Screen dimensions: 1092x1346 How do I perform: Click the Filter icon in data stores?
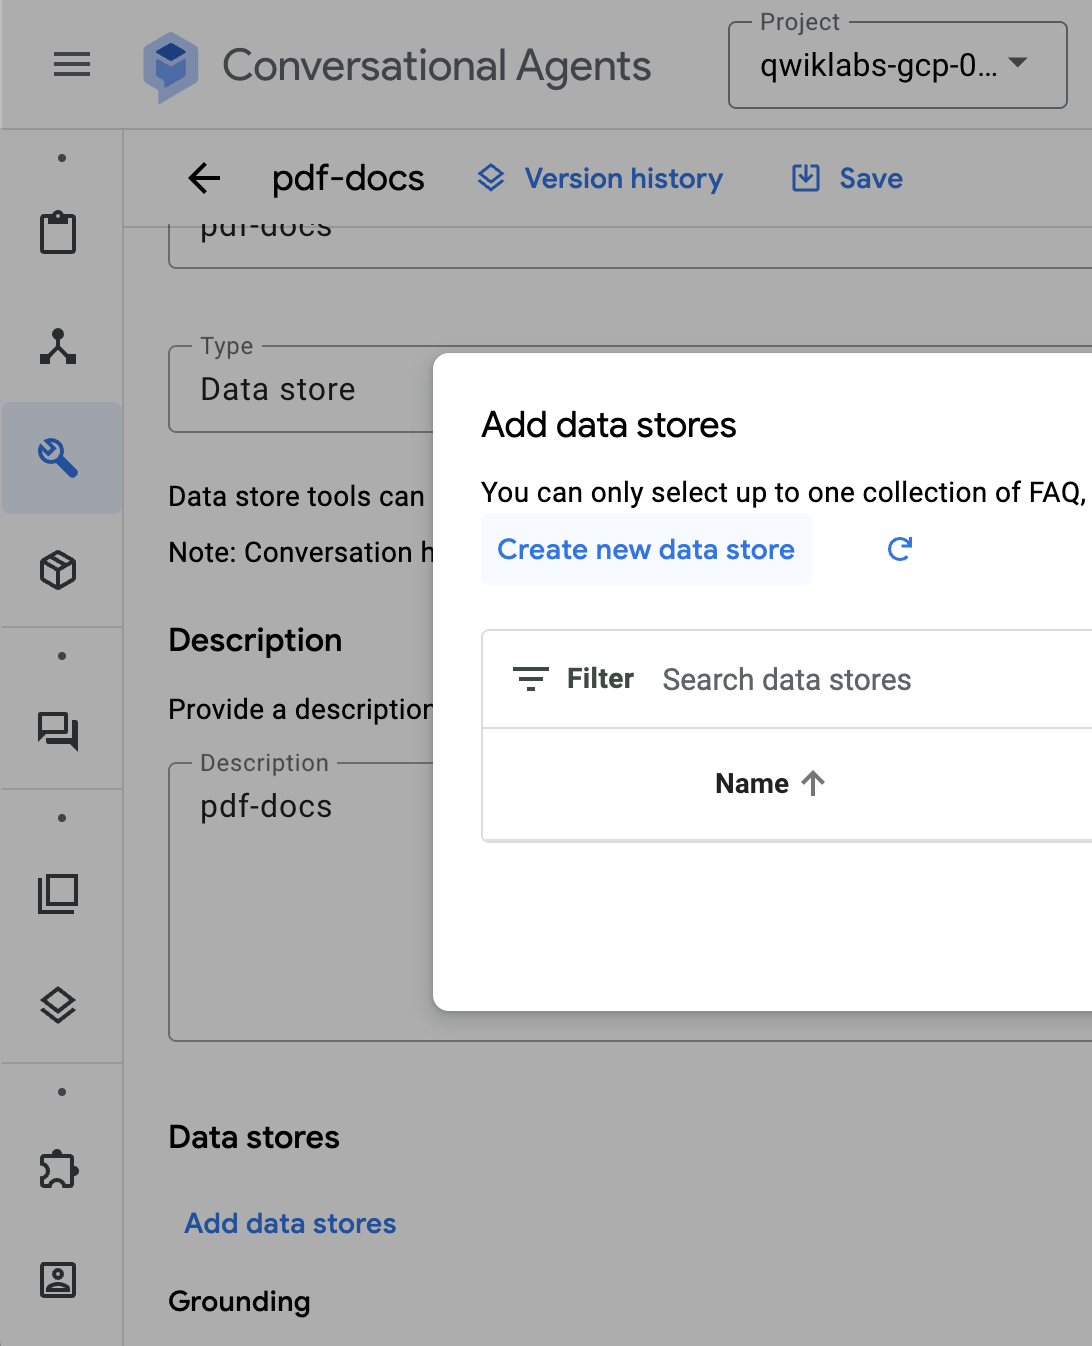tap(531, 679)
